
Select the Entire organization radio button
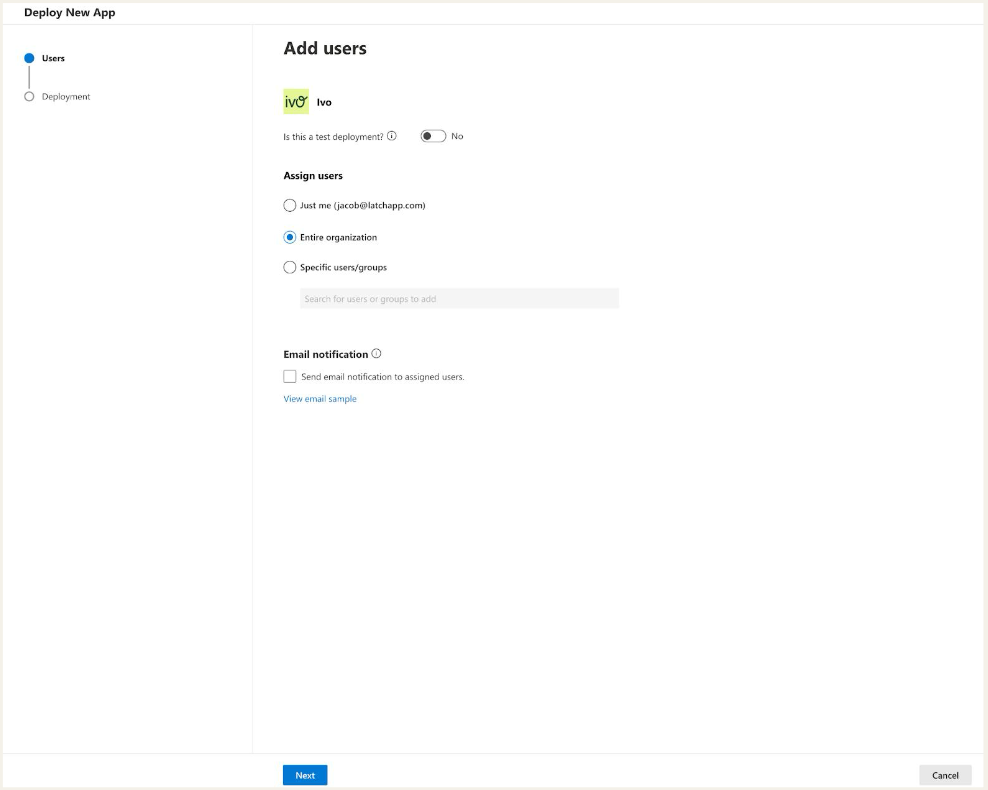pyautogui.click(x=290, y=238)
